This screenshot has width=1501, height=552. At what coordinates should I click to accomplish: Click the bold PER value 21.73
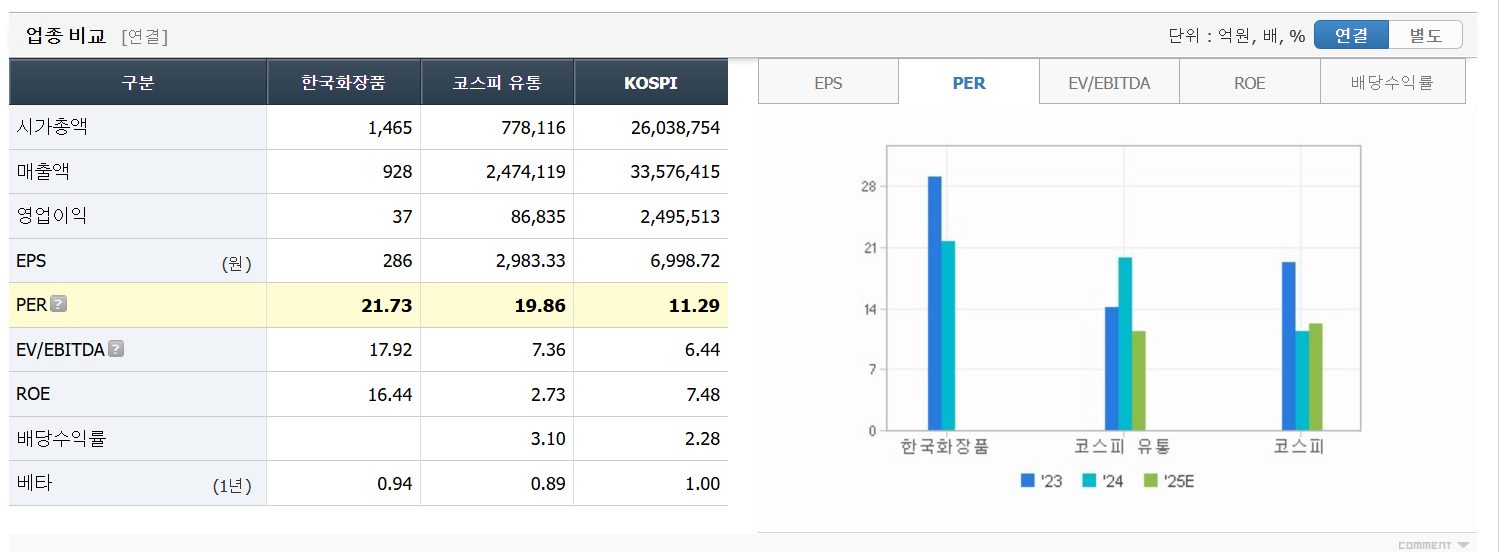pos(387,305)
